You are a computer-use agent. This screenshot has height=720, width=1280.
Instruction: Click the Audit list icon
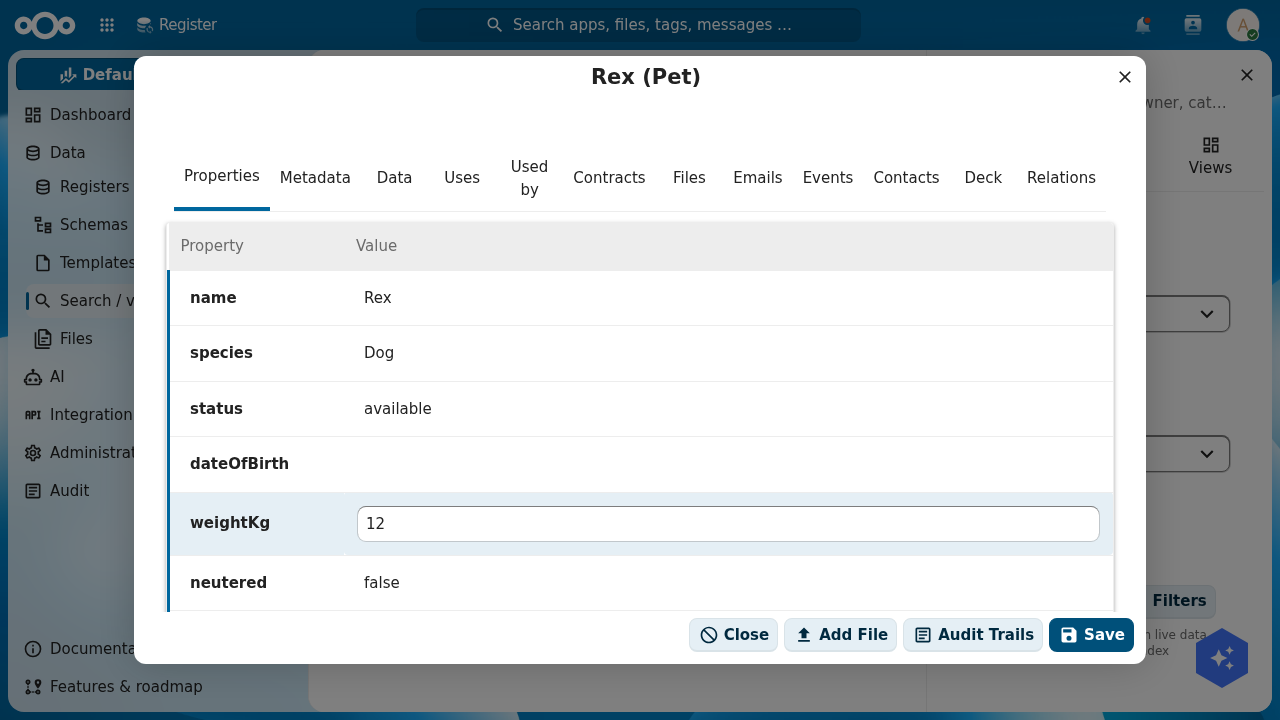click(x=33, y=491)
